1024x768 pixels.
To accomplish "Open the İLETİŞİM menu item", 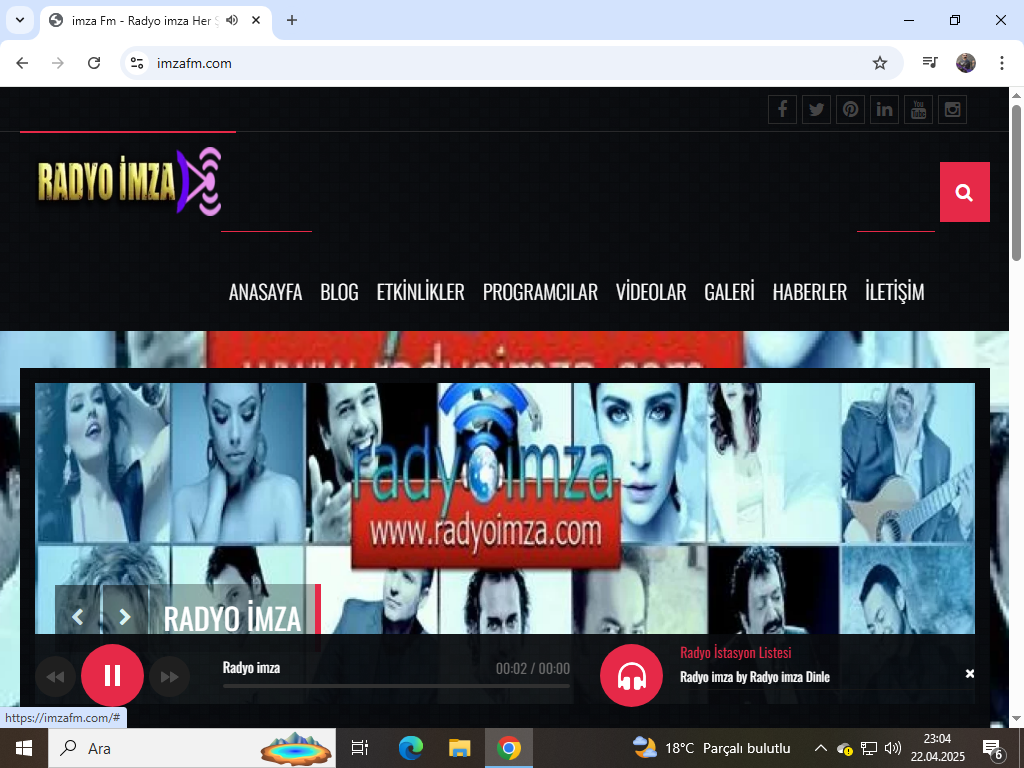I will pyautogui.click(x=895, y=292).
